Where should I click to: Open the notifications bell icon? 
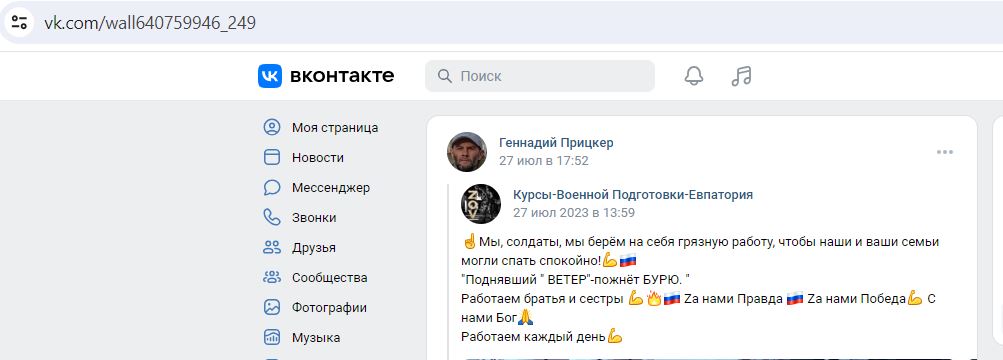693,76
